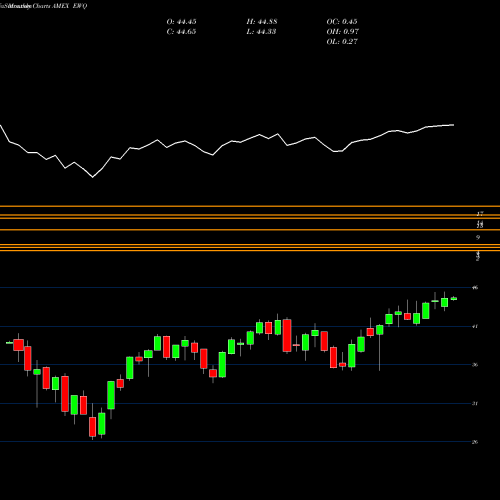
Task: Click the 31 price axis label
Action: 475,403
